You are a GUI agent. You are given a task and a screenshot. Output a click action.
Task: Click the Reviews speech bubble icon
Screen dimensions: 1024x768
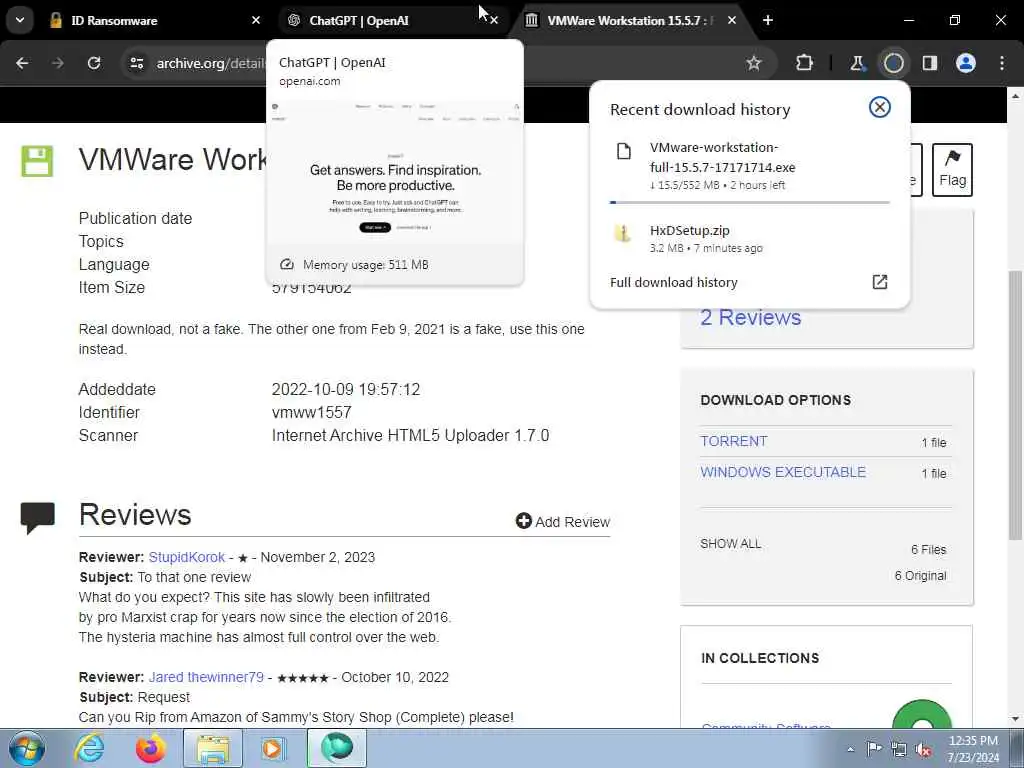point(37,518)
